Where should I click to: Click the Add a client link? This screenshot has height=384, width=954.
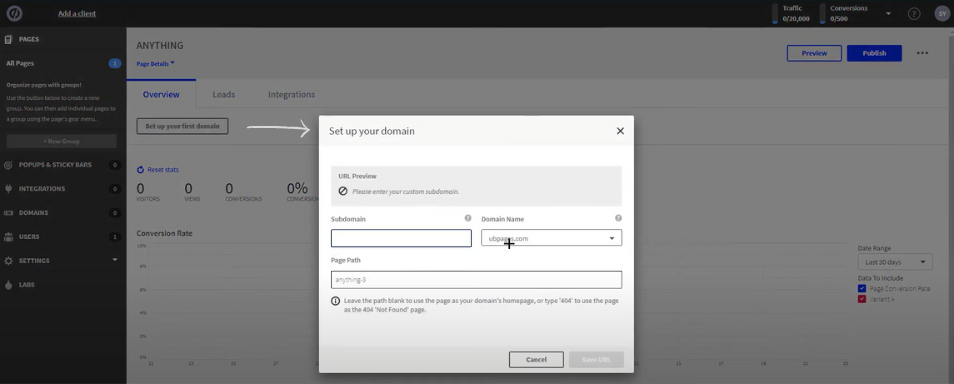tap(77, 13)
